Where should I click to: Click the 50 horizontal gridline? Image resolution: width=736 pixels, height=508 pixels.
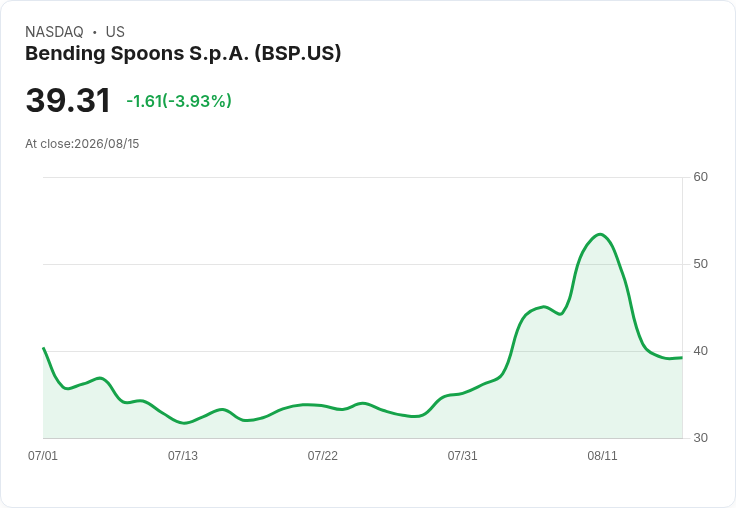(363, 264)
